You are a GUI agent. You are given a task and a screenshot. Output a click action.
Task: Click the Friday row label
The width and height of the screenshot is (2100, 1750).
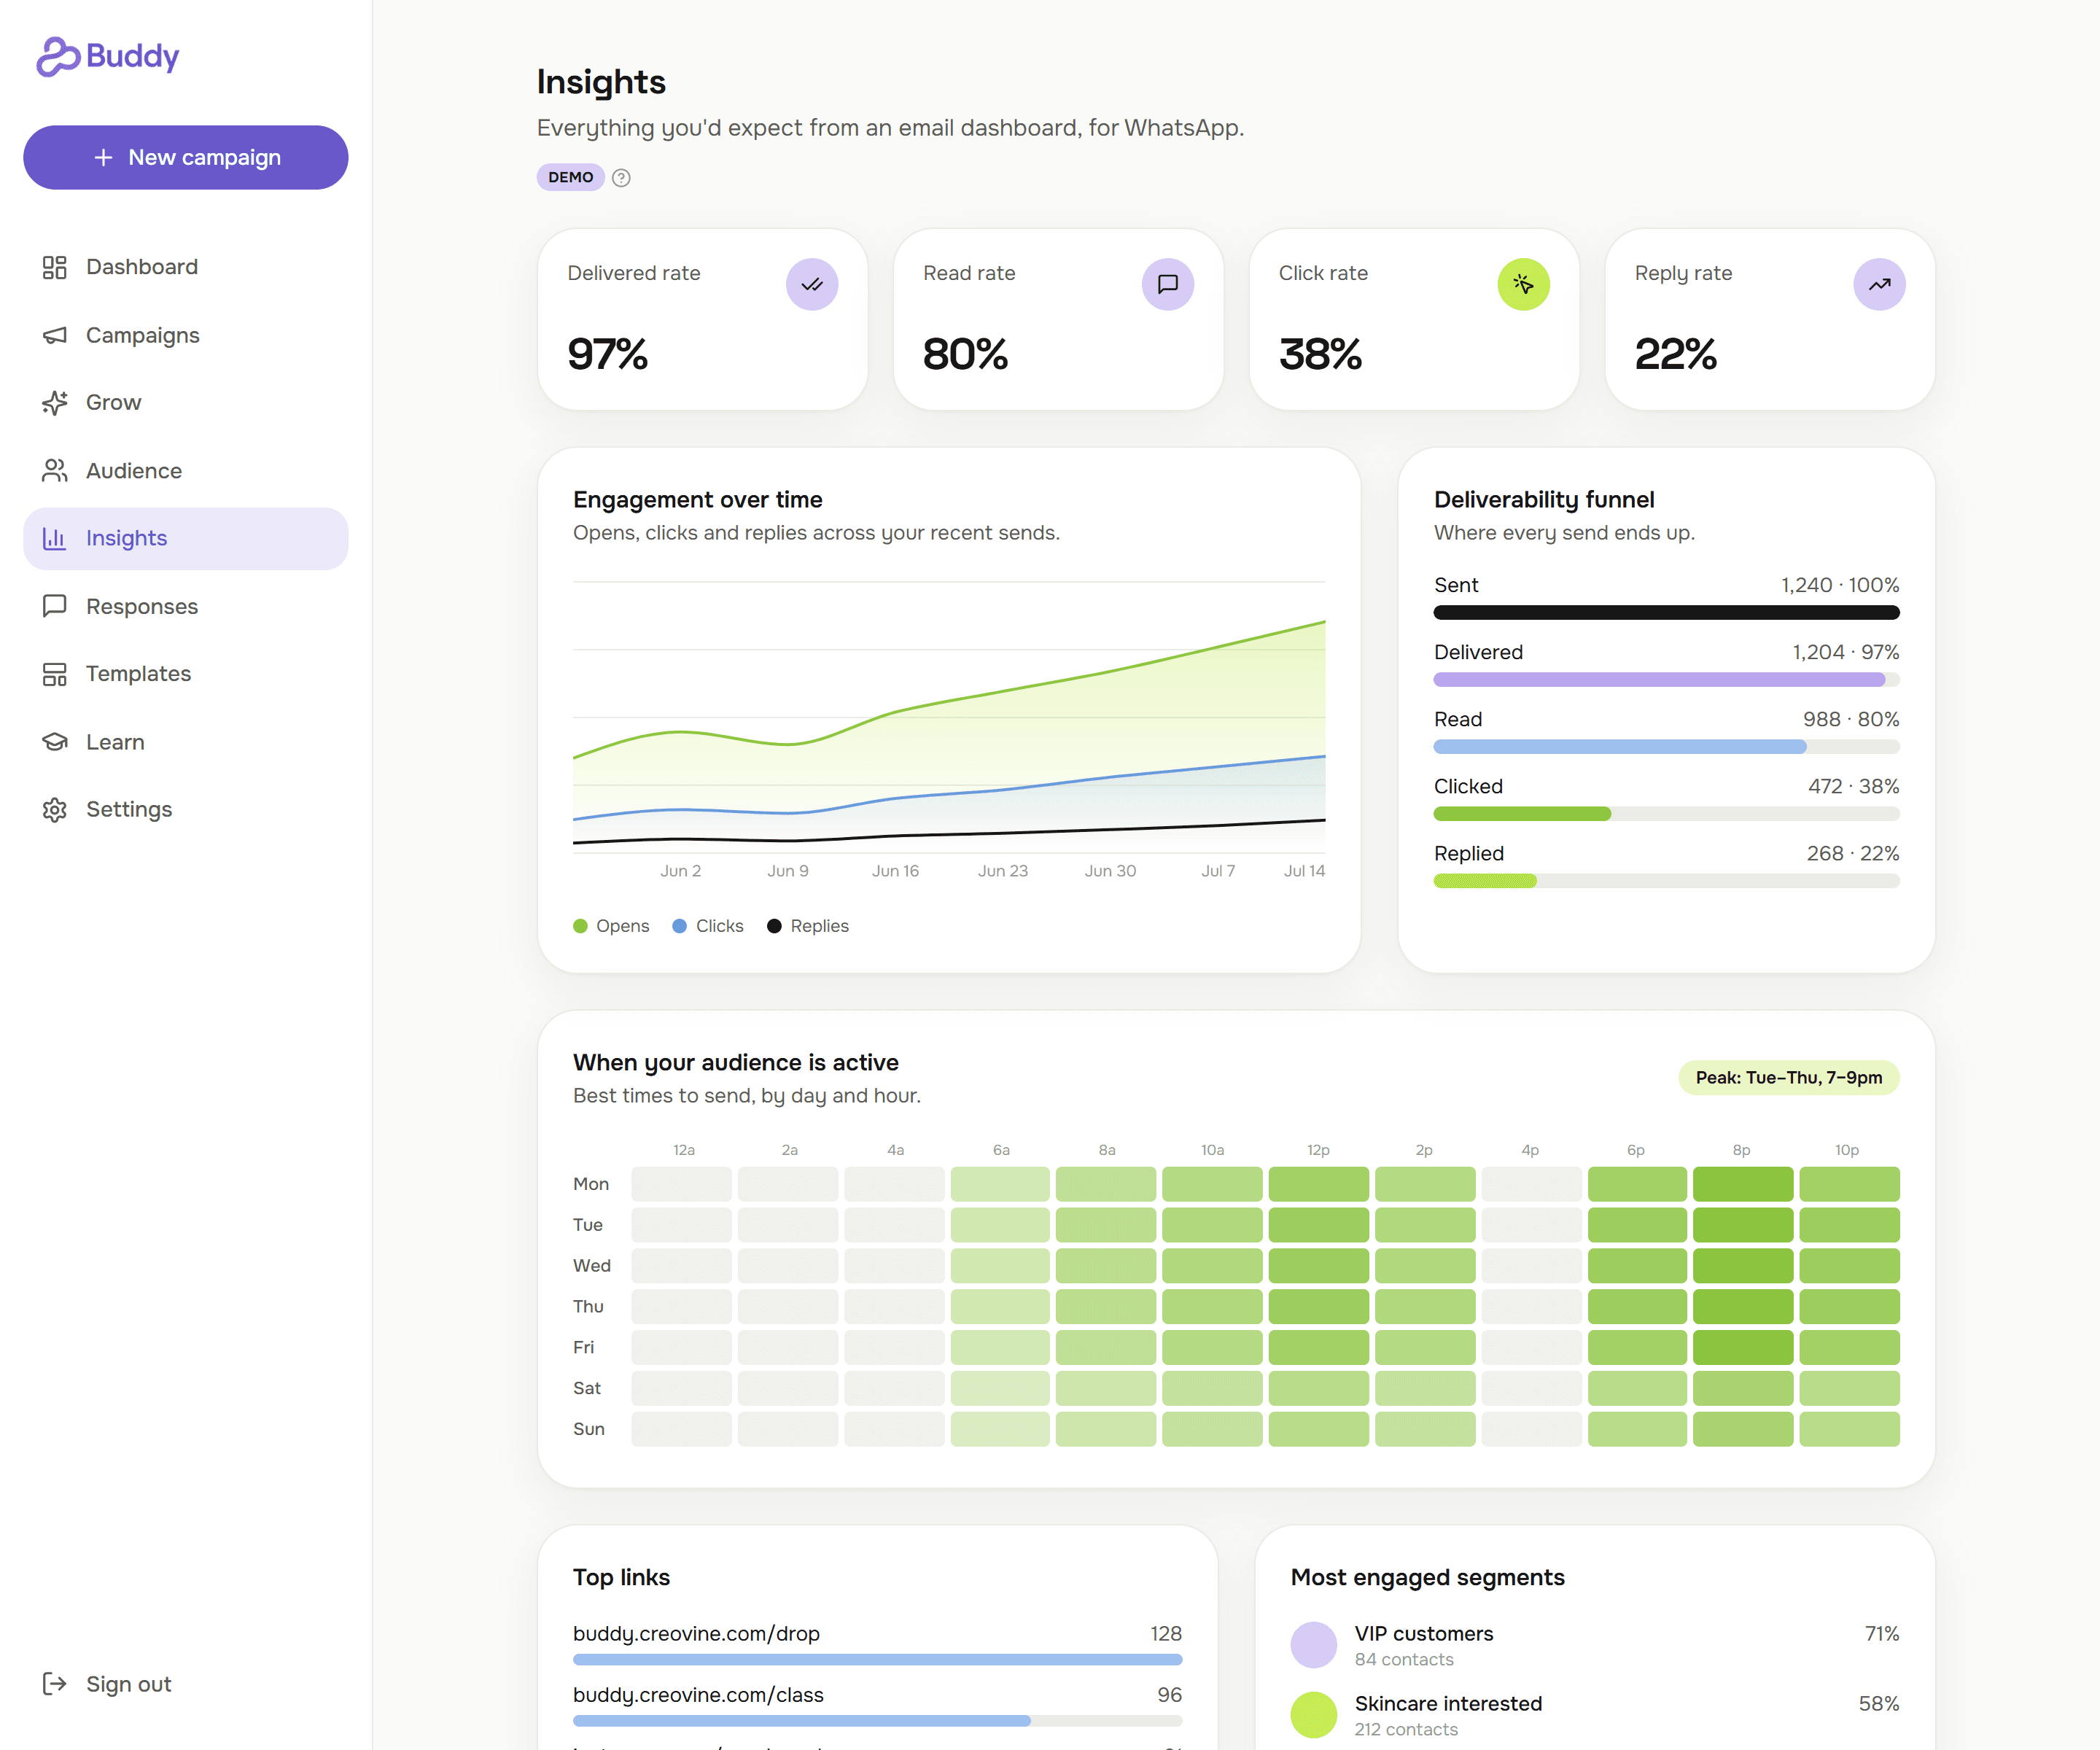(584, 1348)
